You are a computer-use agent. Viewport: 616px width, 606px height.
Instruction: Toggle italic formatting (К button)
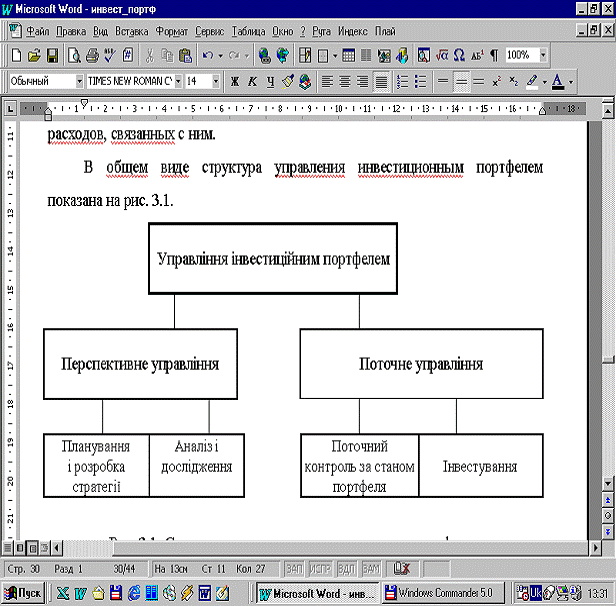[253, 81]
